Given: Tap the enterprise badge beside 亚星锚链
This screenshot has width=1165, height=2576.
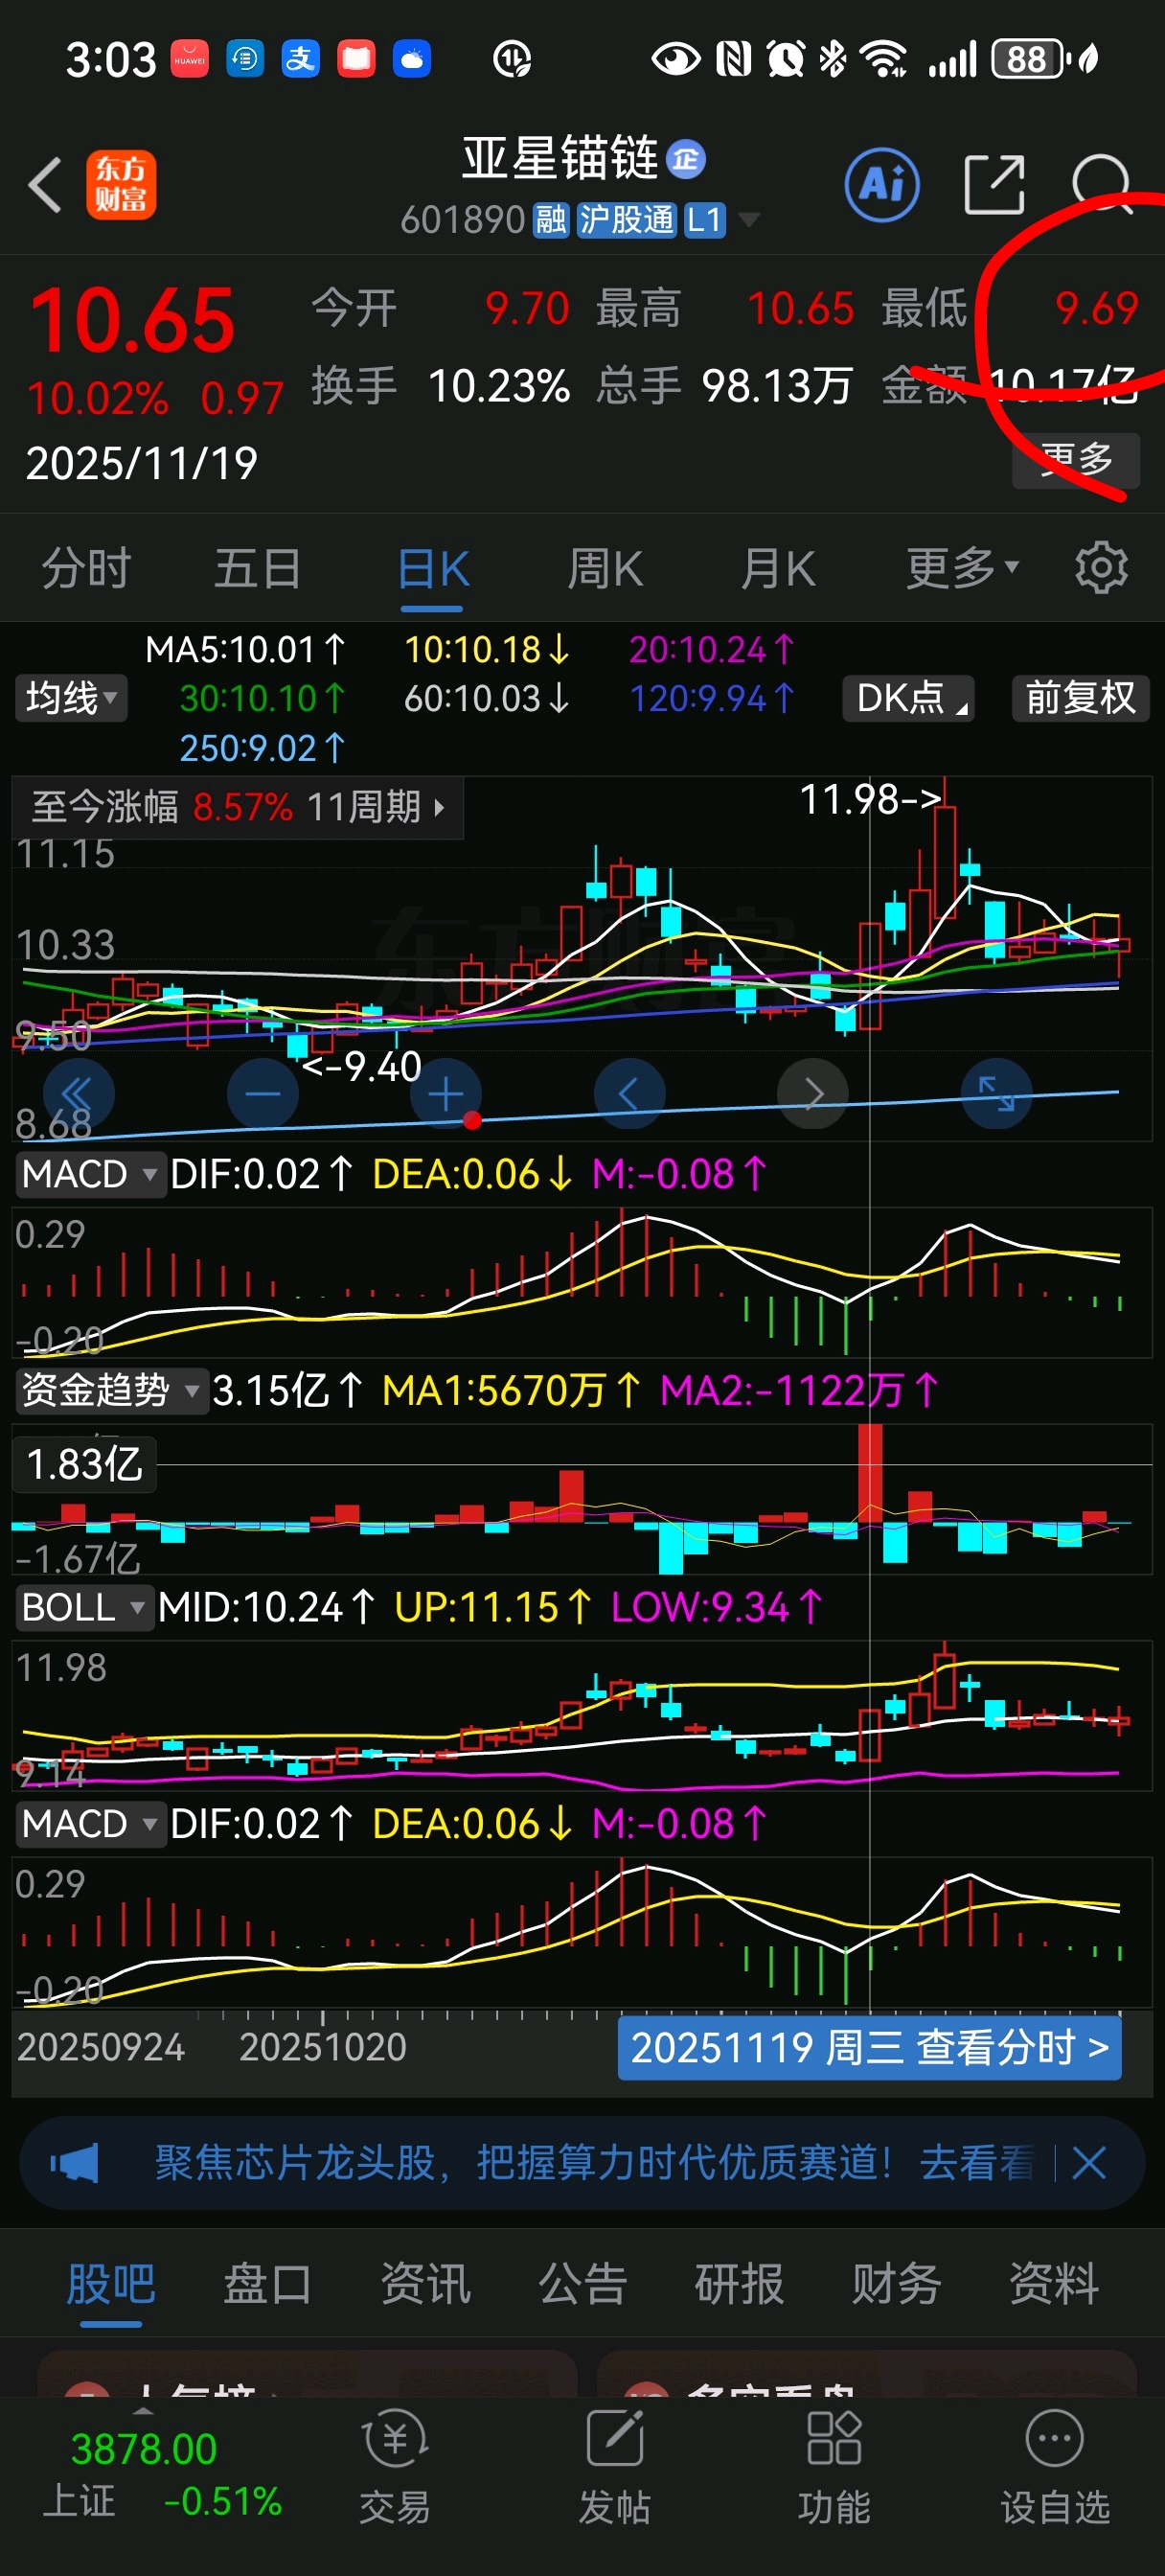Looking at the screenshot, I should point(686,158).
